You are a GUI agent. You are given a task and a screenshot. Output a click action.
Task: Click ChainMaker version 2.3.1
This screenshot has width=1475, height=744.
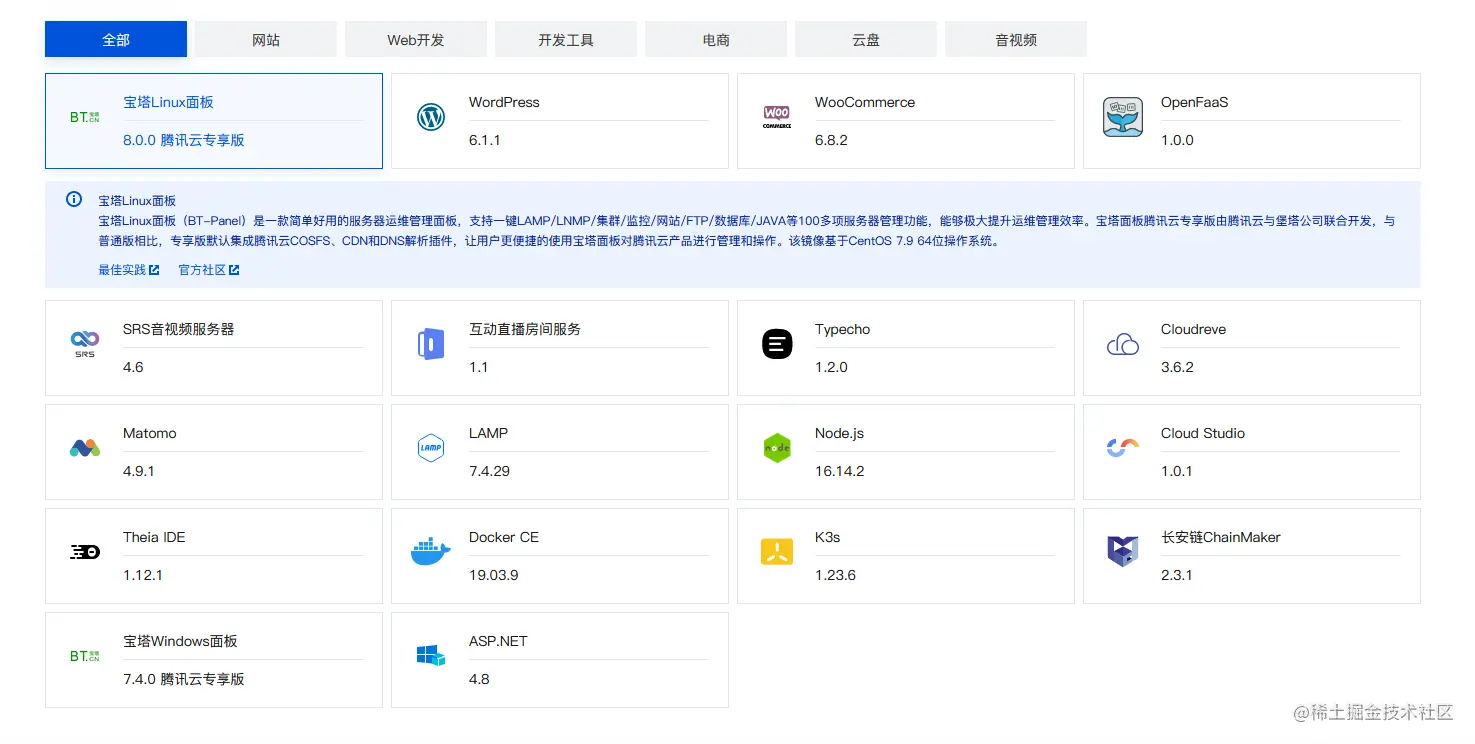pyautogui.click(x=1177, y=575)
